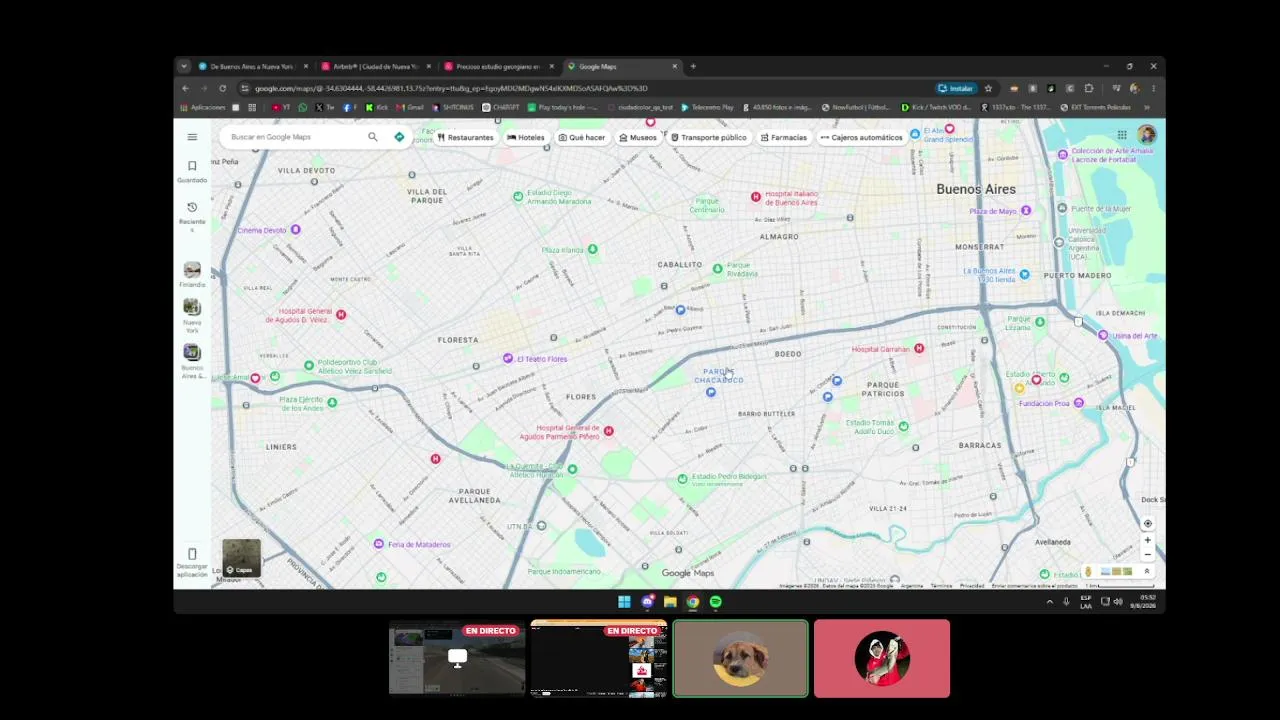1280x720 pixels.
Task: Open the Gmail bookmark
Action: [410, 107]
